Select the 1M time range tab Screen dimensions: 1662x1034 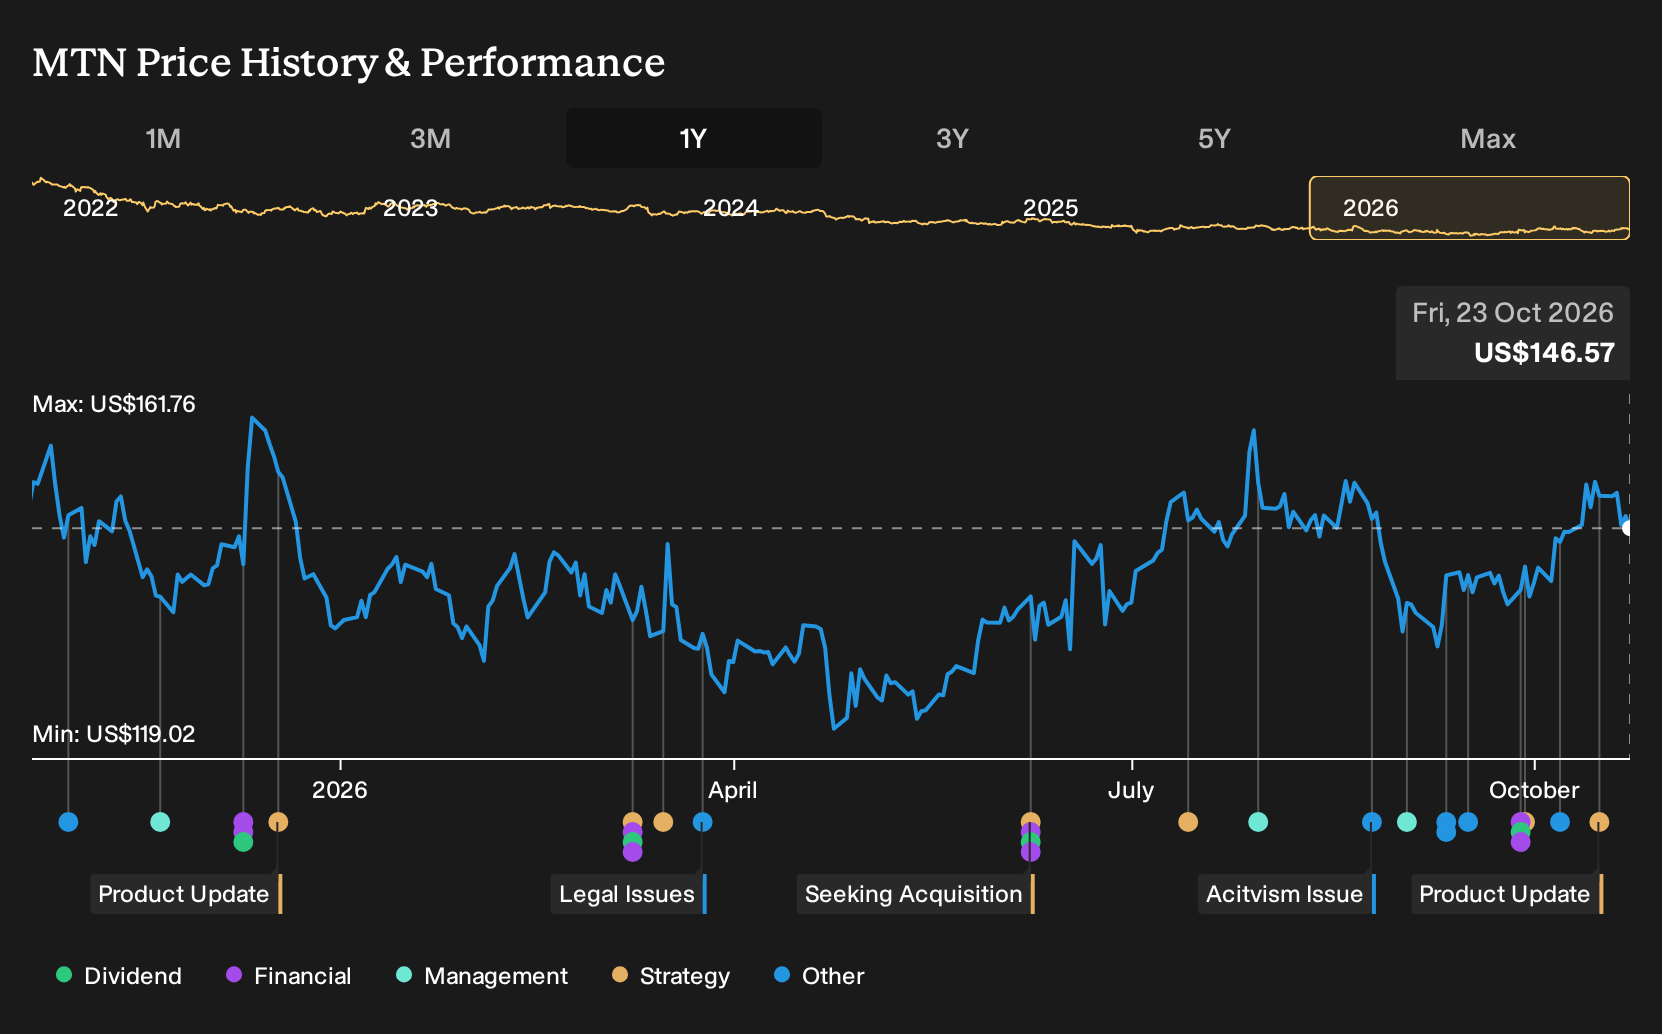[x=163, y=139]
